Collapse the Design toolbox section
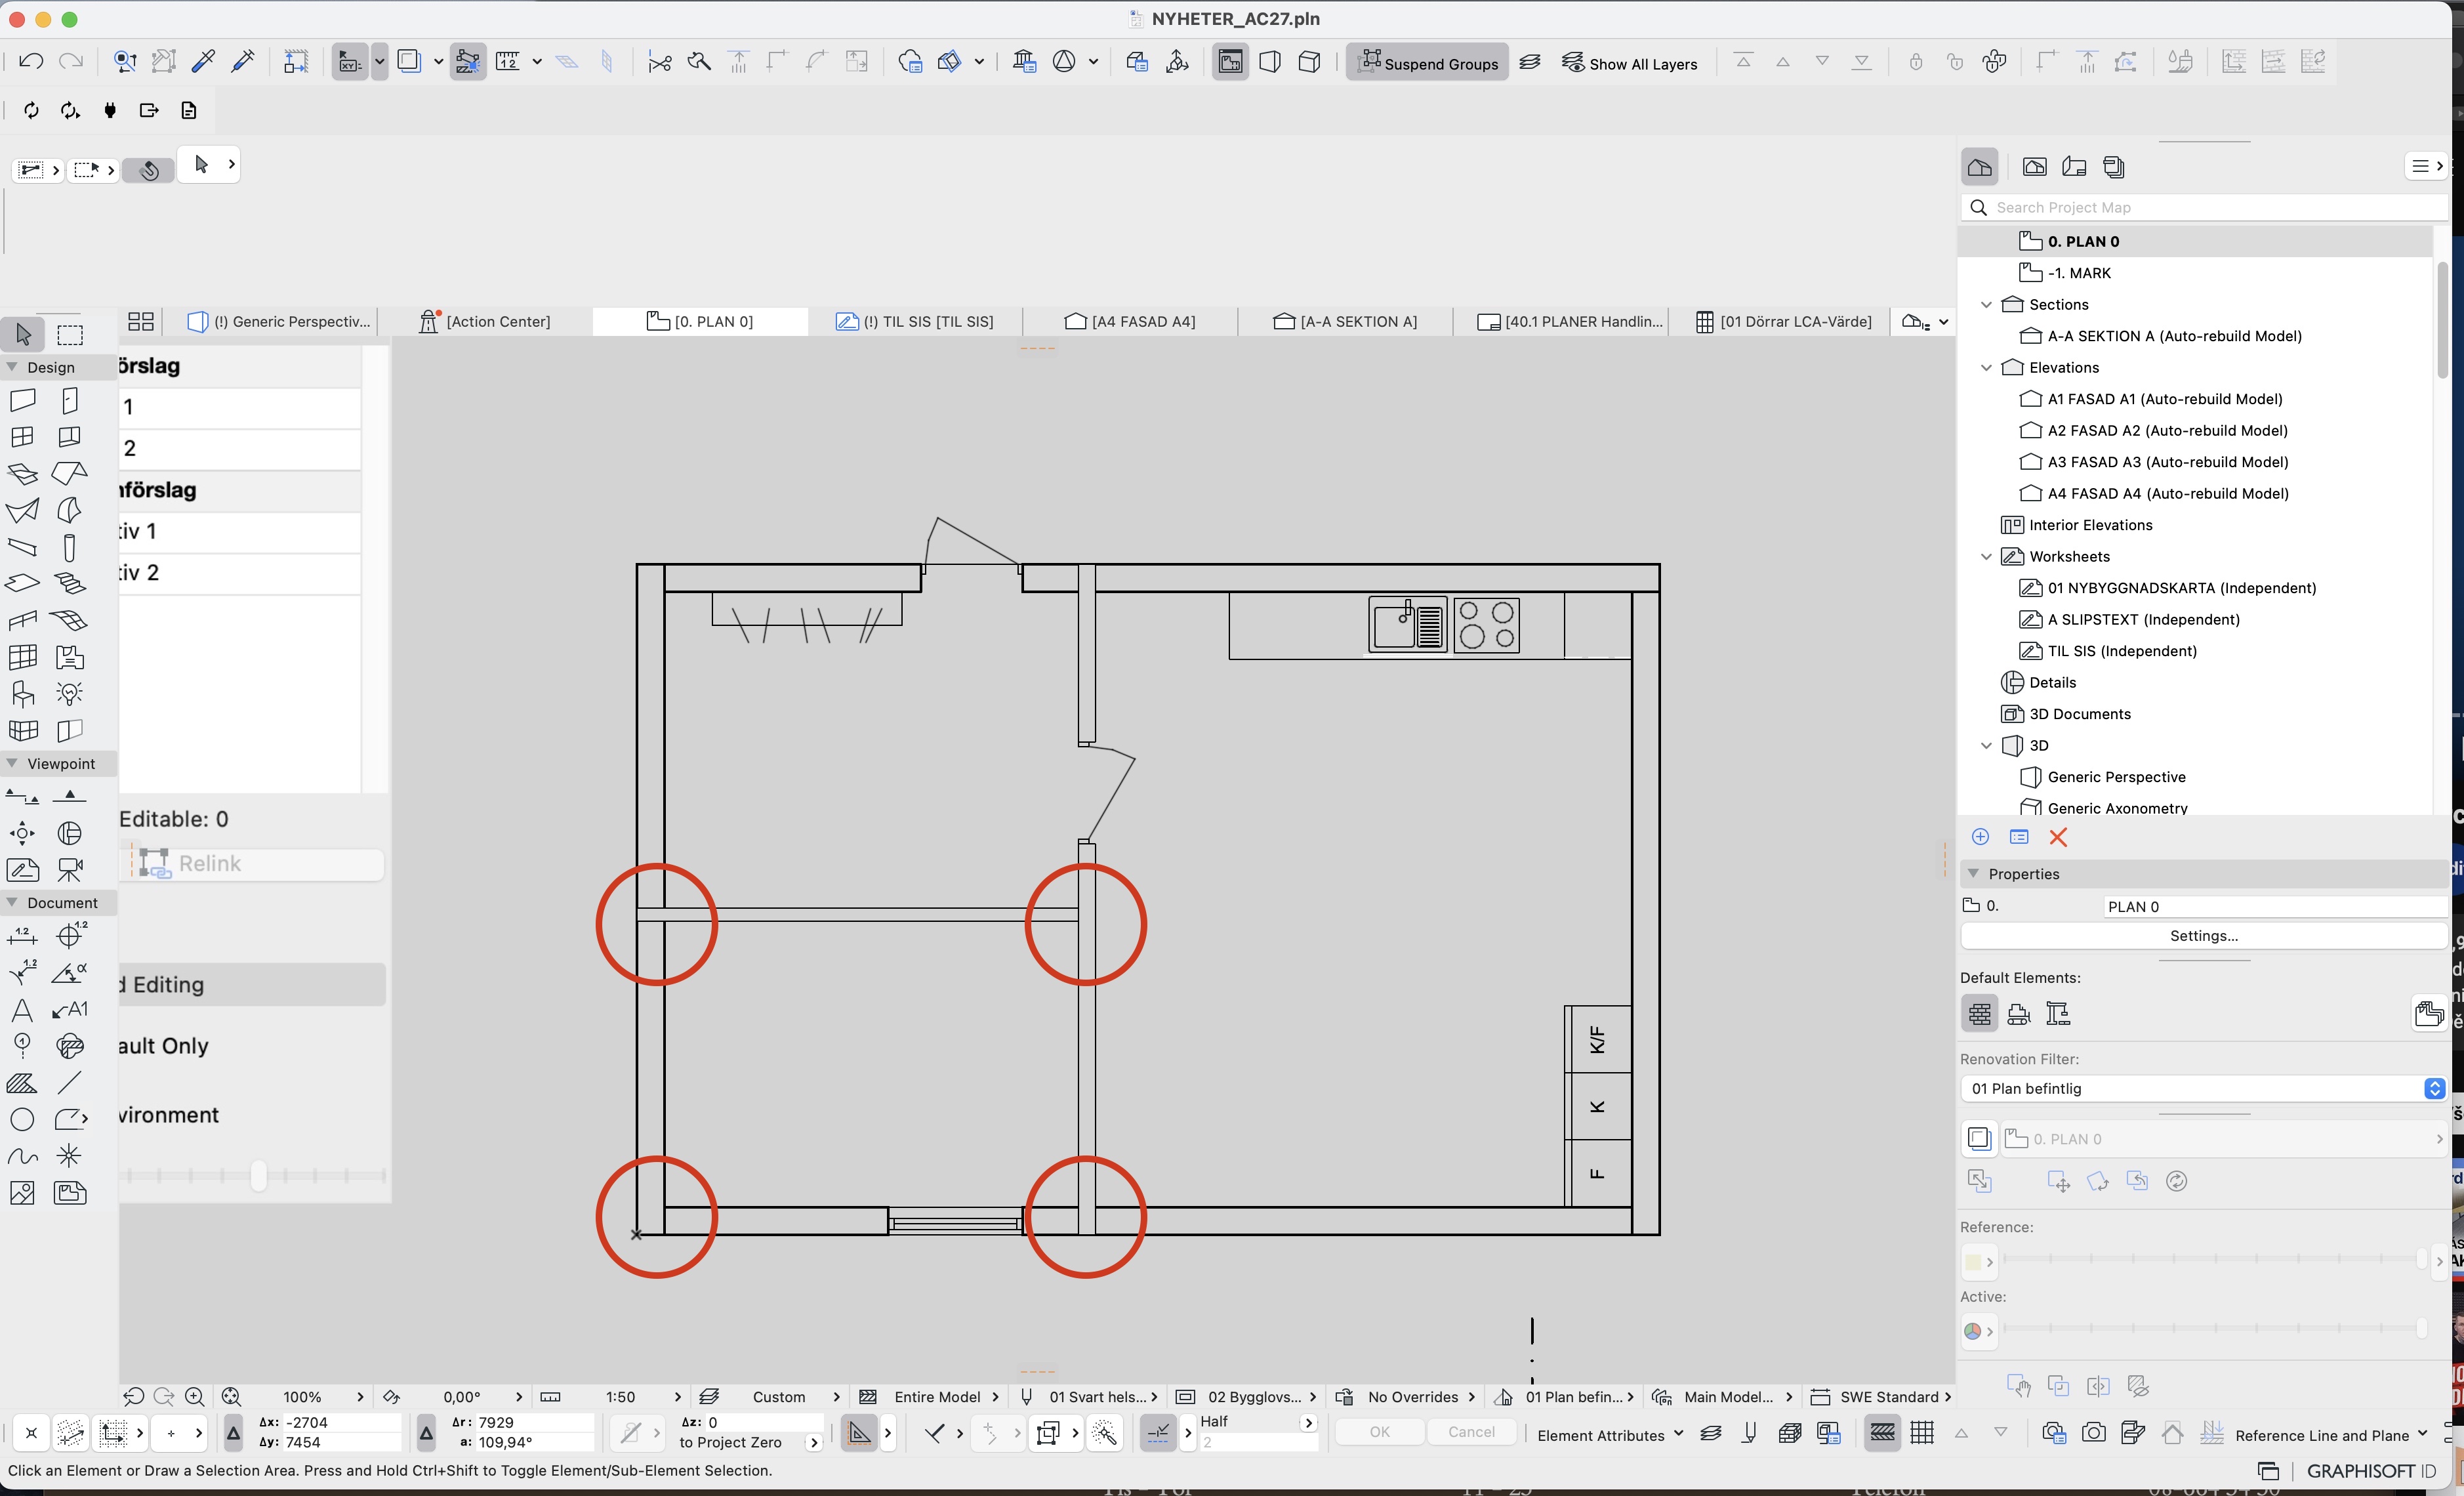Screen dimensions: 2464x1496 point(13,367)
